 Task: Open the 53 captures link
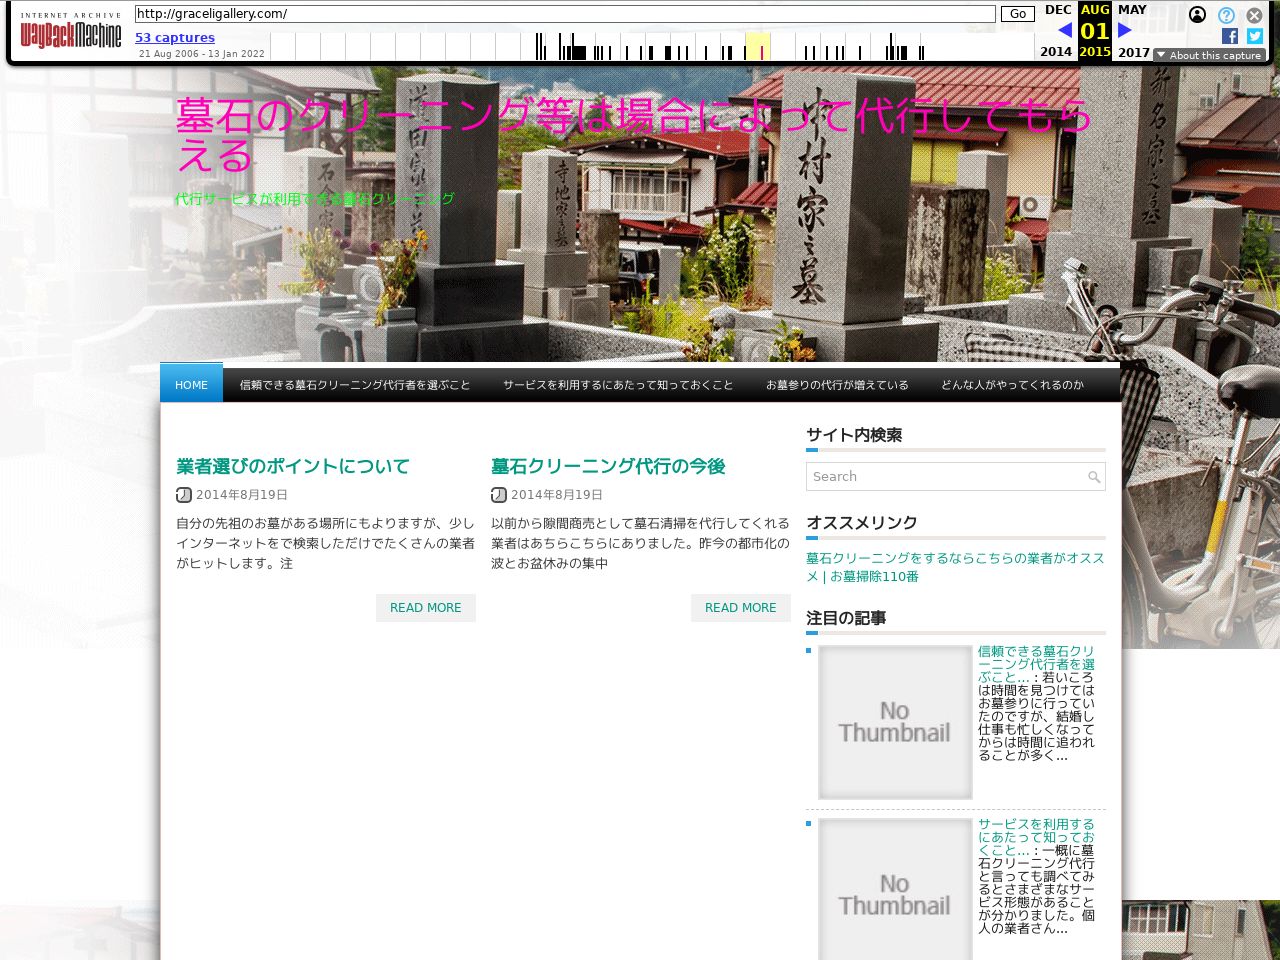[175, 38]
